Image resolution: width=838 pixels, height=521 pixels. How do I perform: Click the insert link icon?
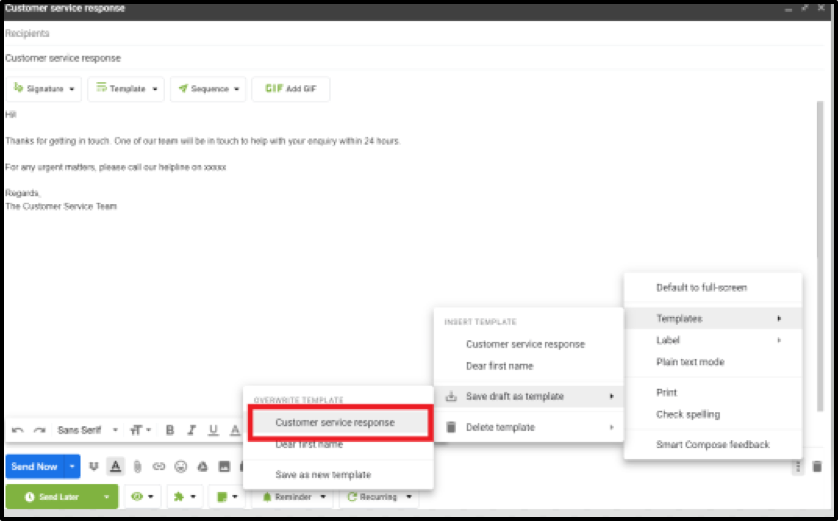[x=158, y=466]
